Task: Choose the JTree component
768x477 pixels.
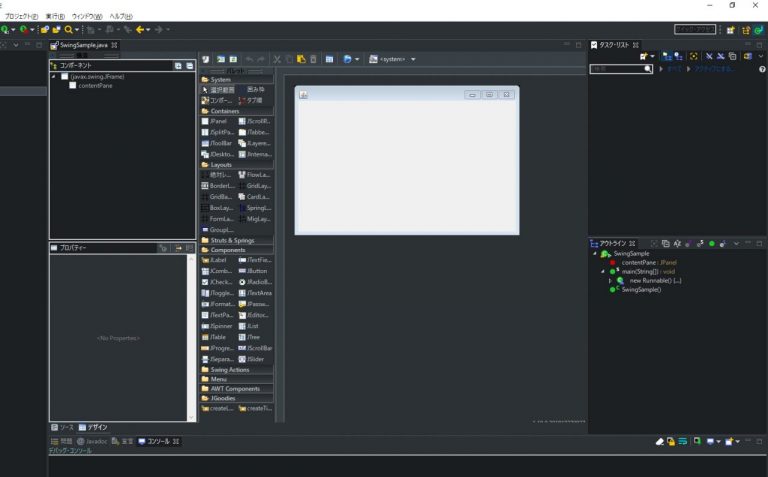Action: [x=249, y=337]
